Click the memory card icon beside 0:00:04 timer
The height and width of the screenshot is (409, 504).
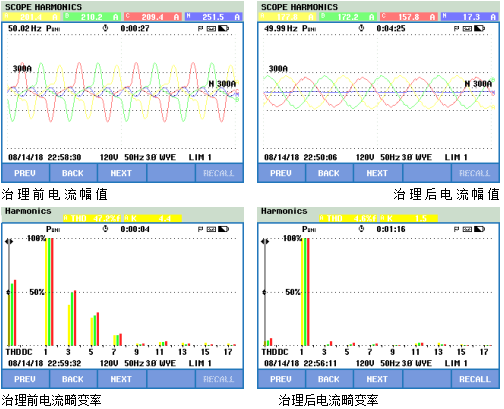coord(211,229)
